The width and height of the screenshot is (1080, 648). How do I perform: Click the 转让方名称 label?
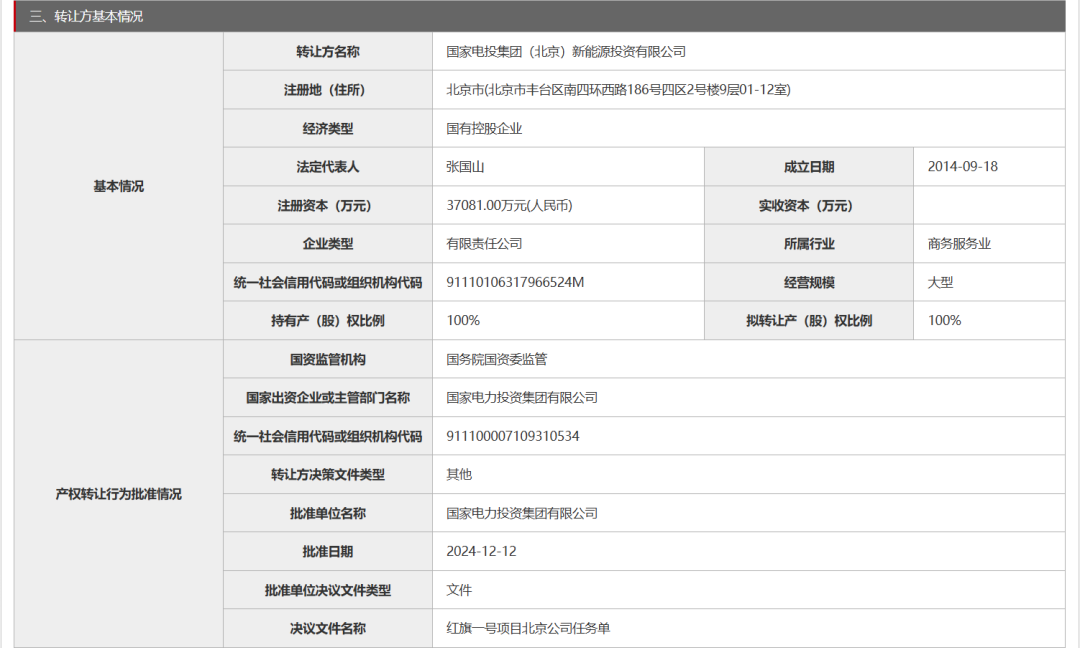[x=328, y=52]
